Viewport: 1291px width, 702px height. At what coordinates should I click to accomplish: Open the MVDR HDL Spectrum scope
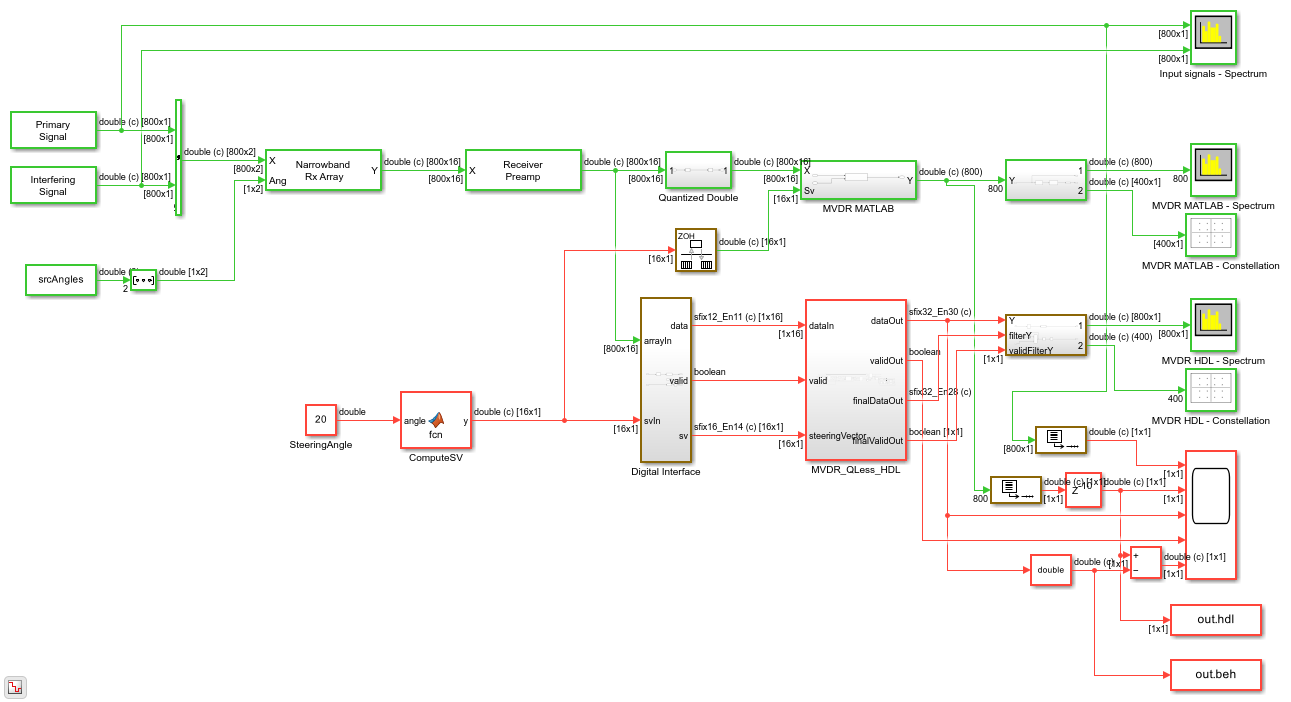point(1213,325)
